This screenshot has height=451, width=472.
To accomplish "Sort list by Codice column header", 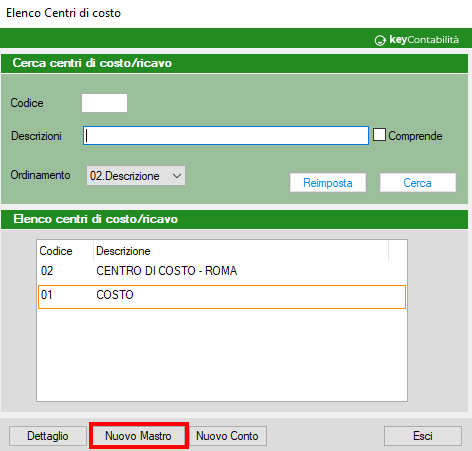I will point(56,251).
